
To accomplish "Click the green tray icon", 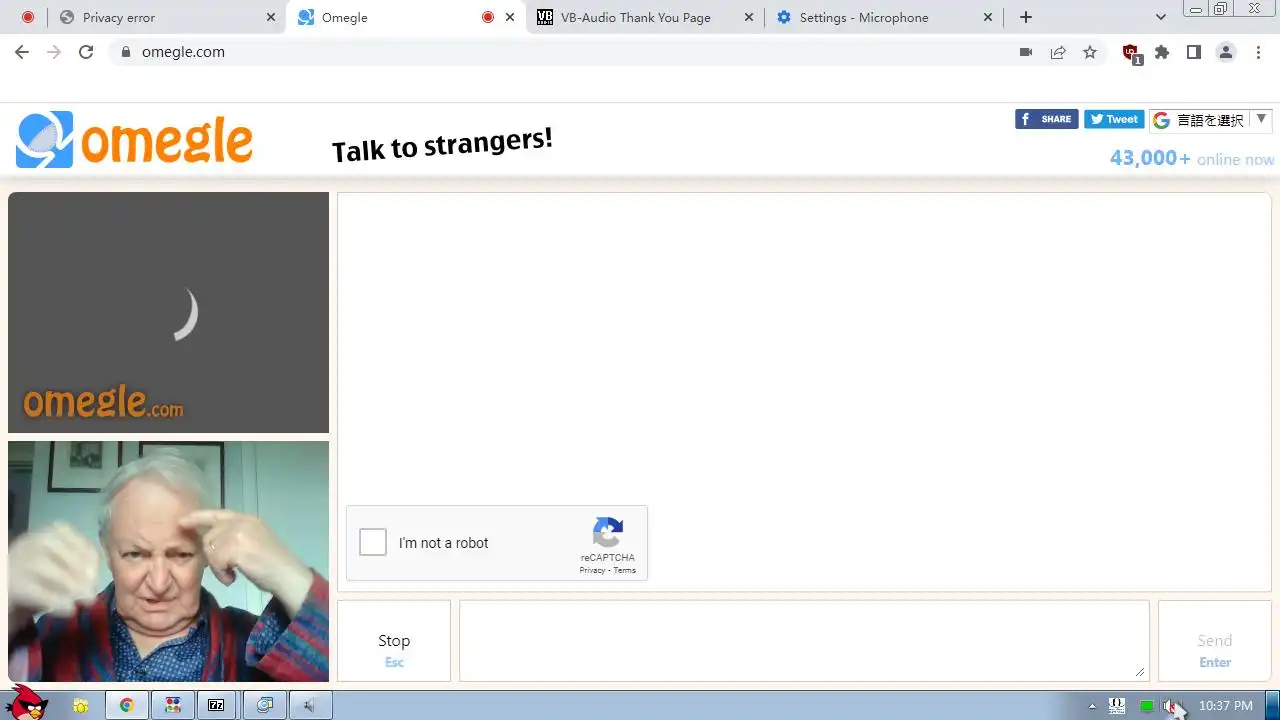I will point(1146,706).
